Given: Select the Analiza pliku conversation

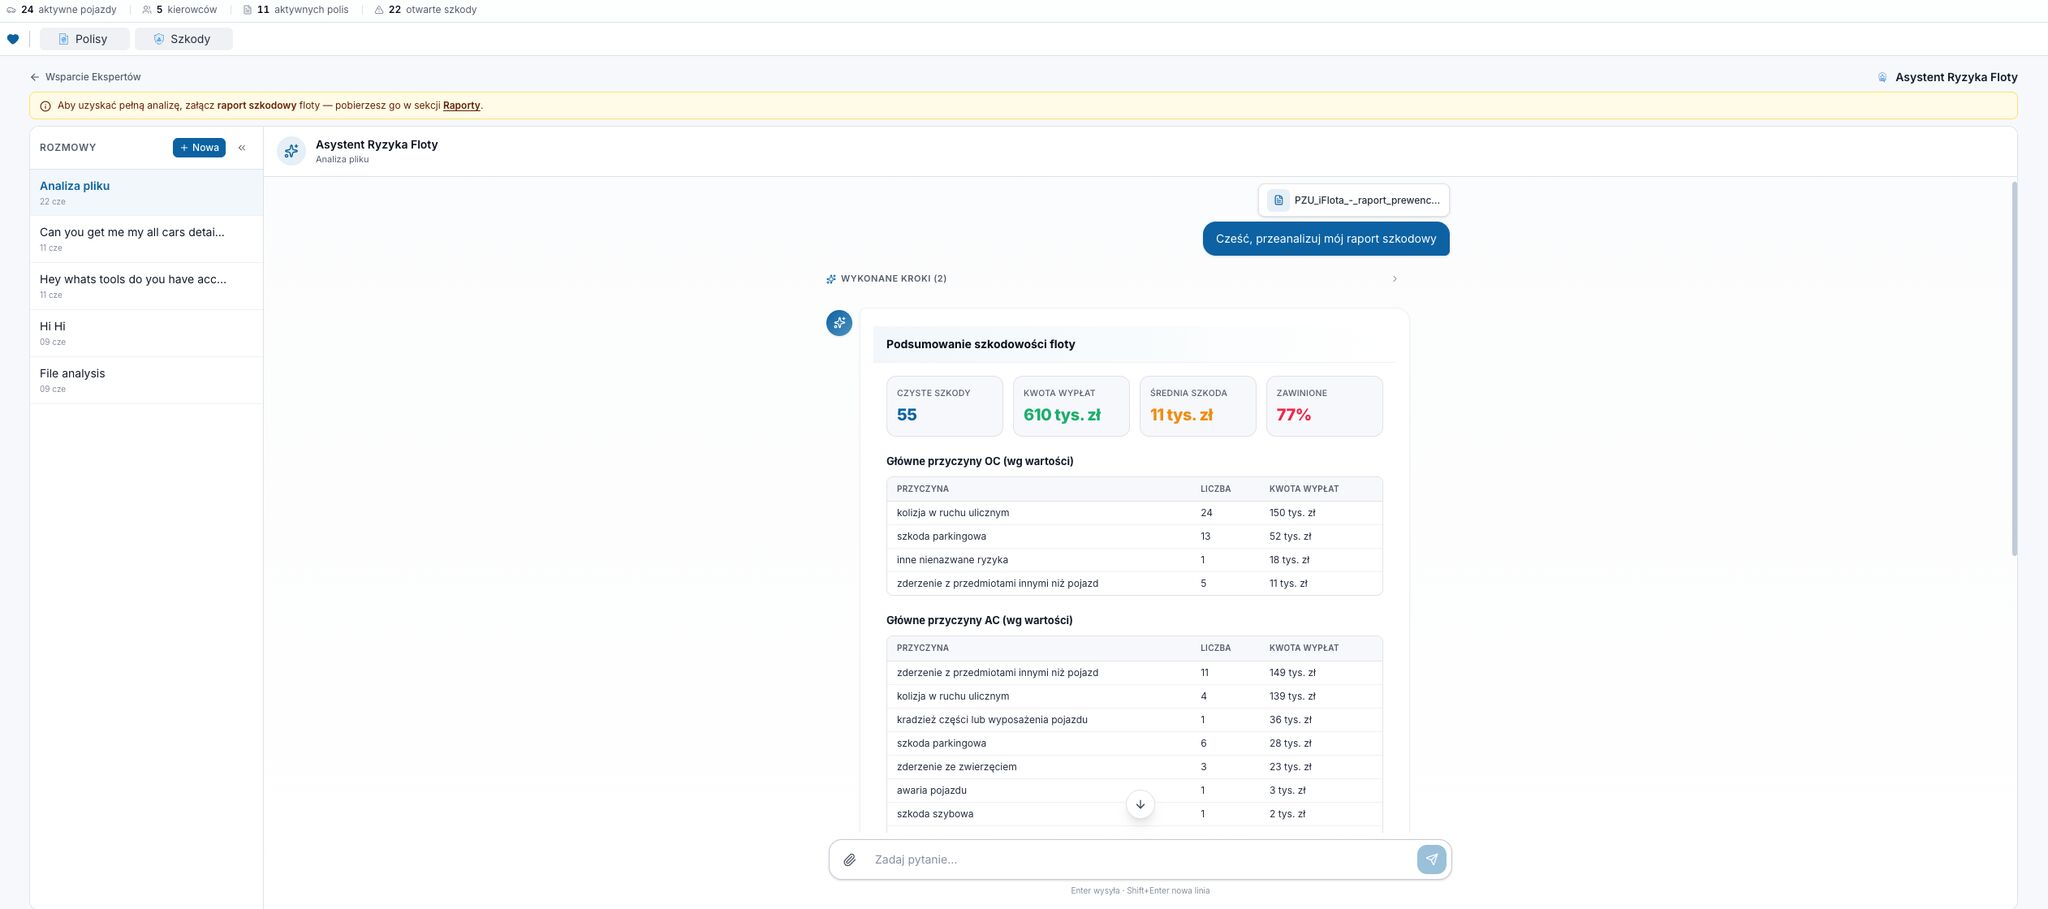Looking at the screenshot, I should coord(146,192).
